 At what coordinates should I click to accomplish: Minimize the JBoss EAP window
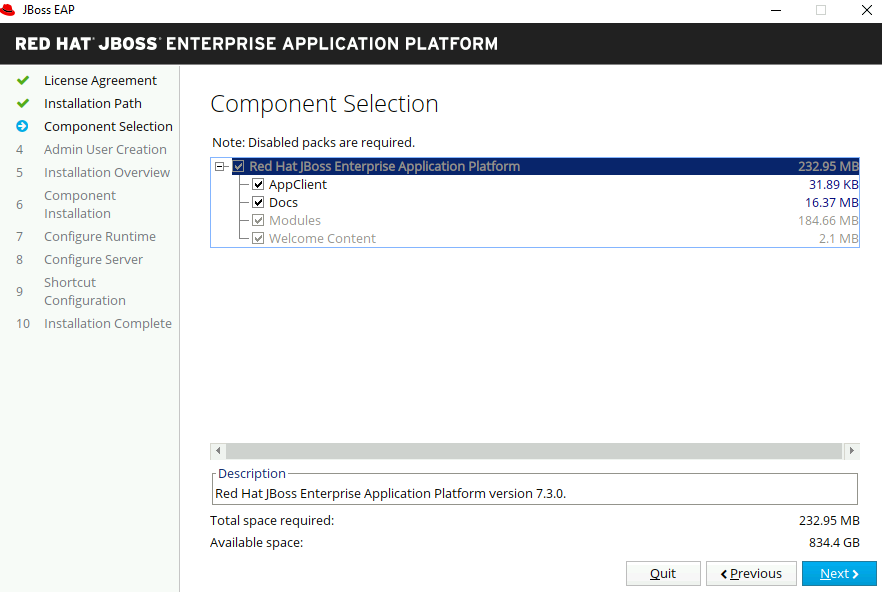pos(776,10)
